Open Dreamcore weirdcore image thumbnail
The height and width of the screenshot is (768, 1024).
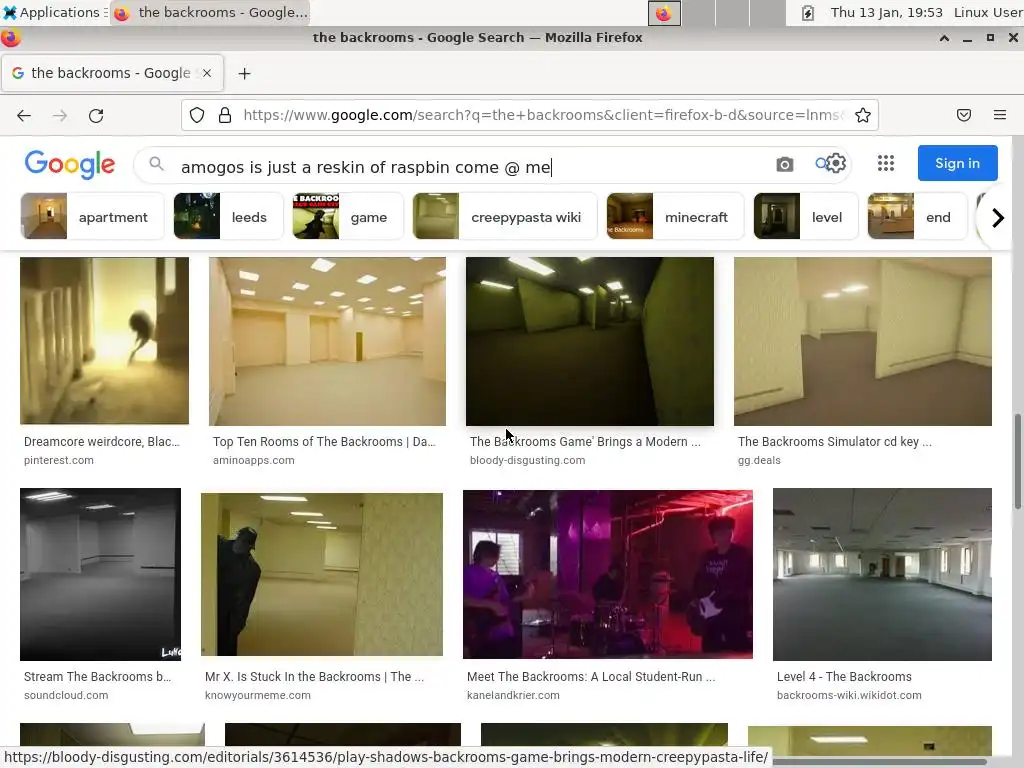pyautogui.click(x=104, y=341)
